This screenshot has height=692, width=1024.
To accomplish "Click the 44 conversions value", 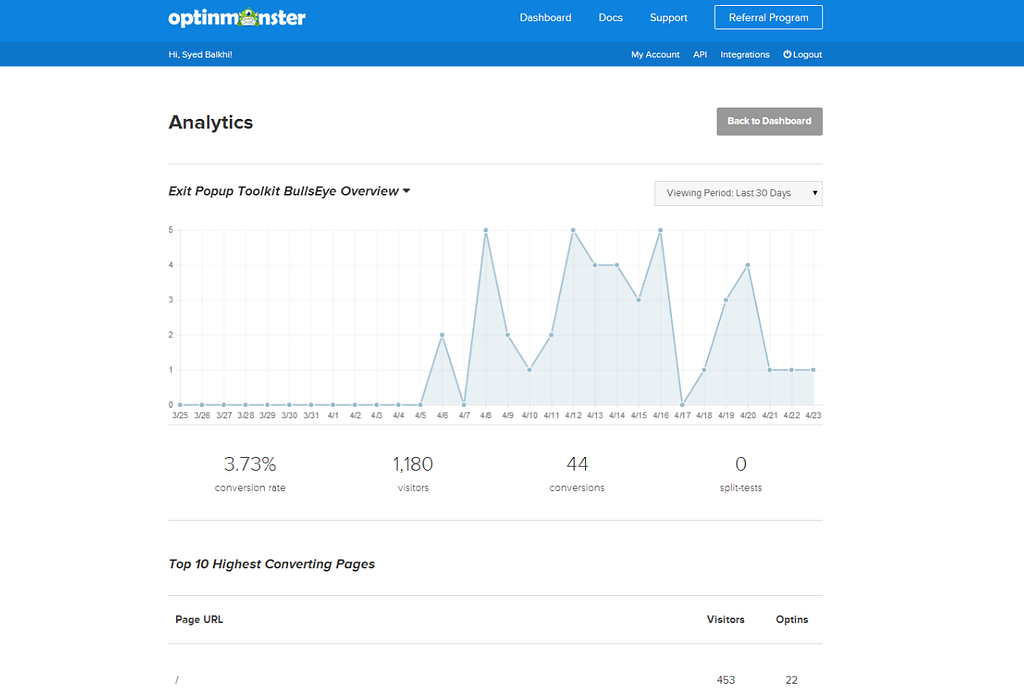I will coord(577,464).
